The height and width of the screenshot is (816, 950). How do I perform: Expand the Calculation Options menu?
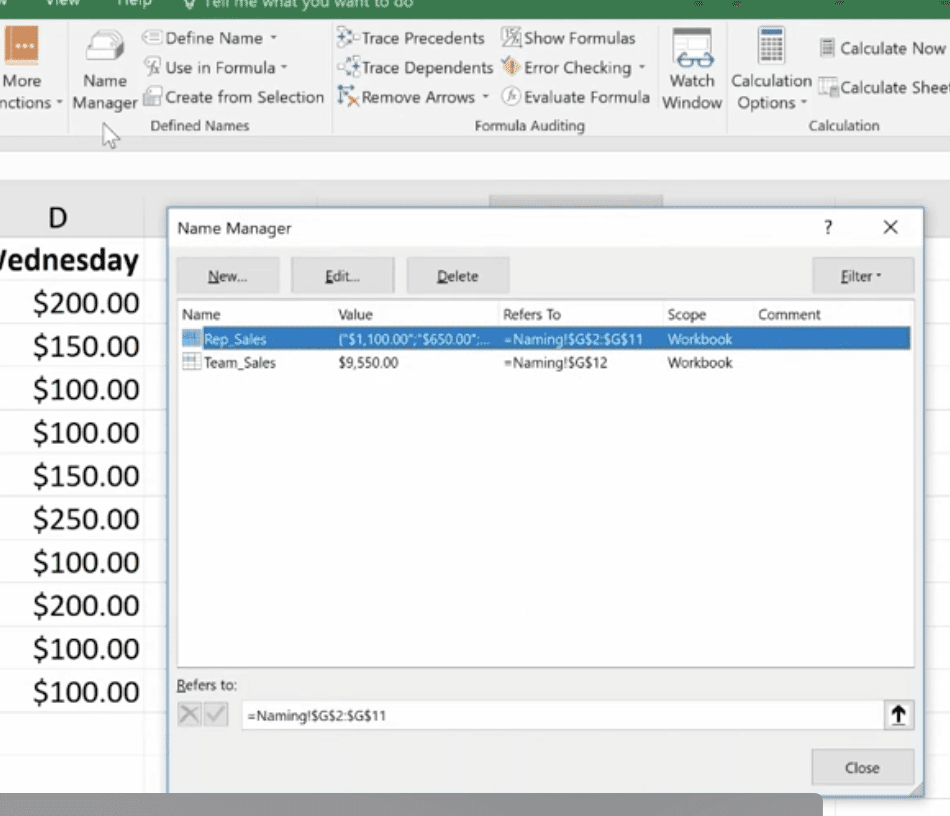pos(803,104)
